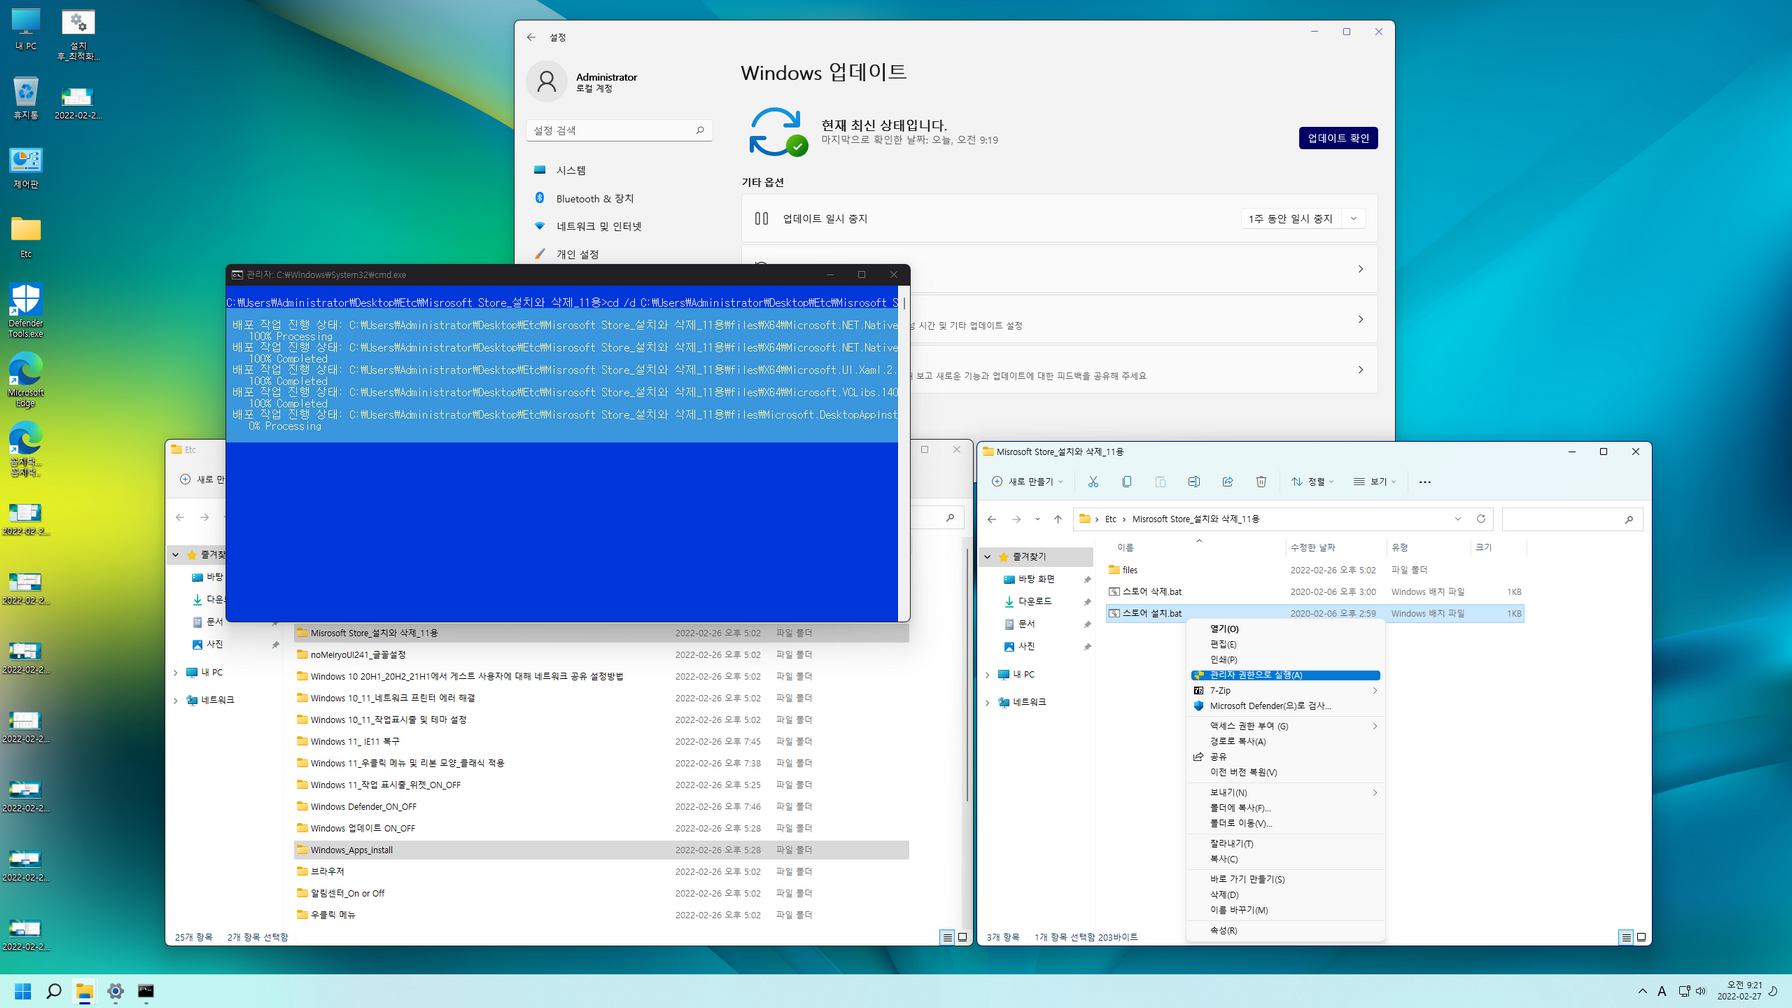1792x1008 pixels.
Task: Click the Settings search input field
Action: coord(619,130)
